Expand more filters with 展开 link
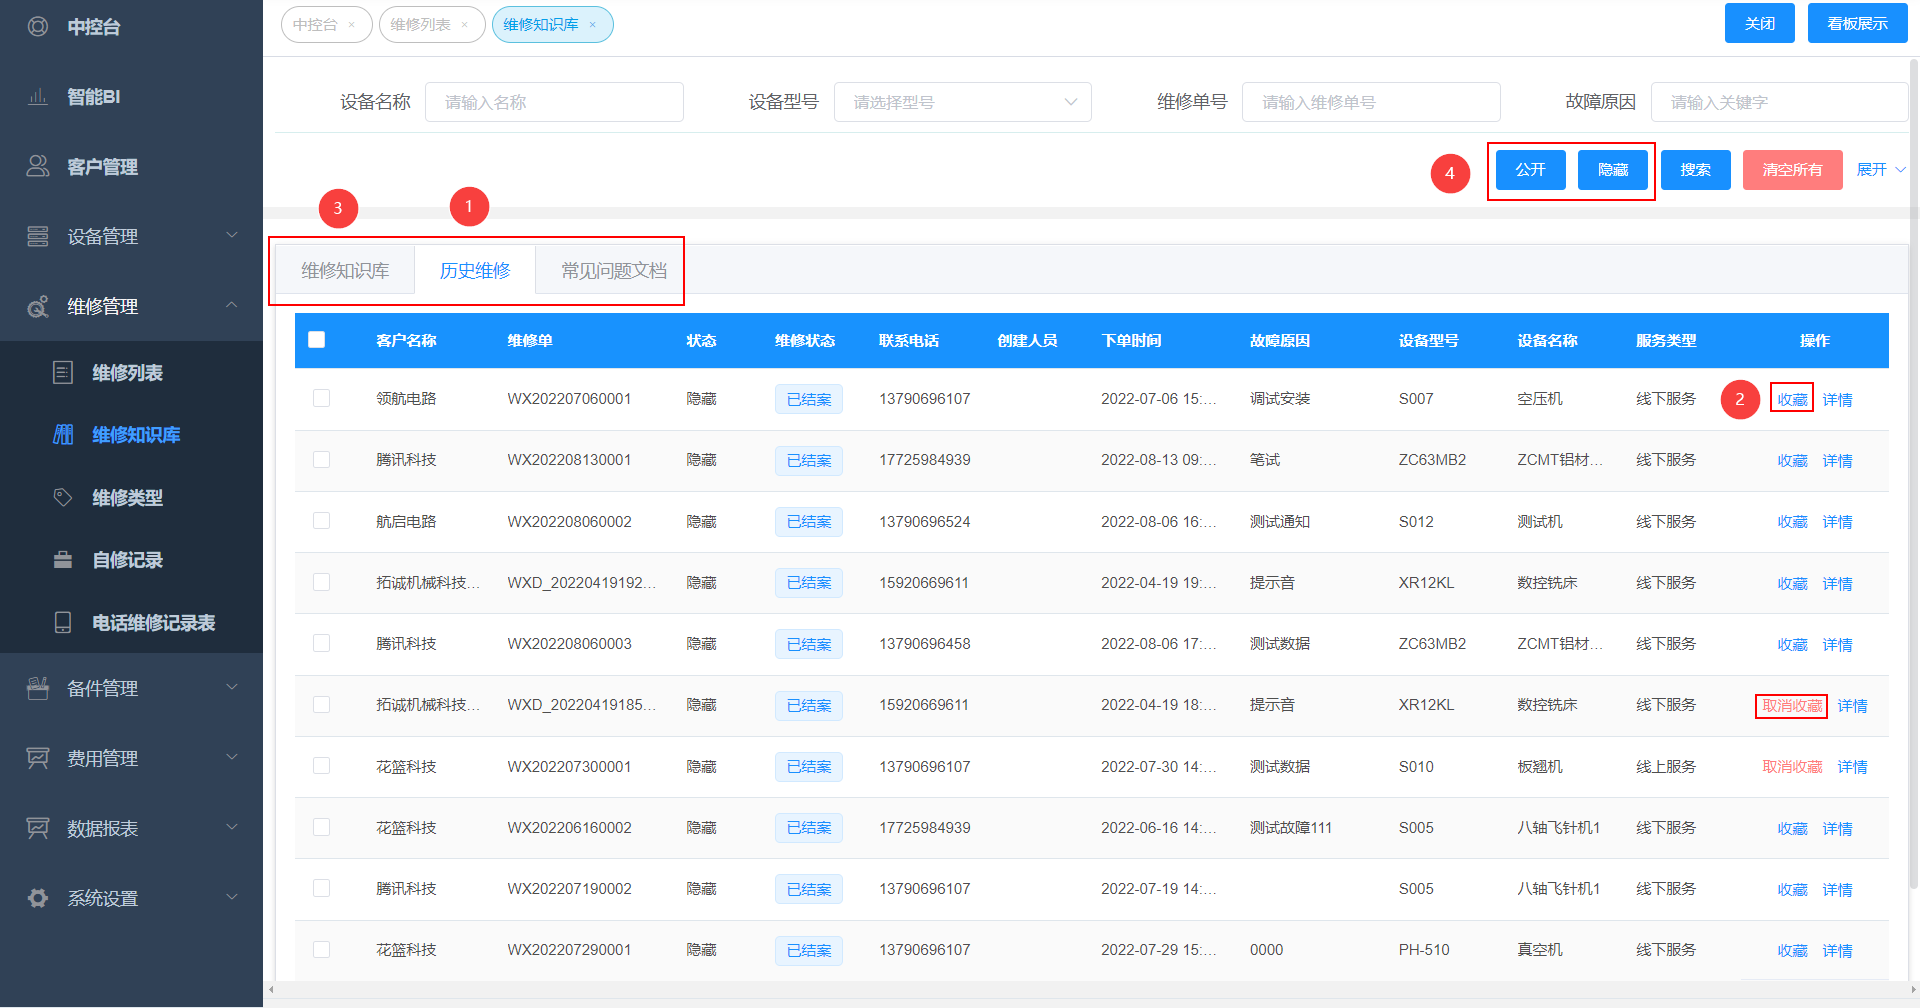 [1880, 169]
